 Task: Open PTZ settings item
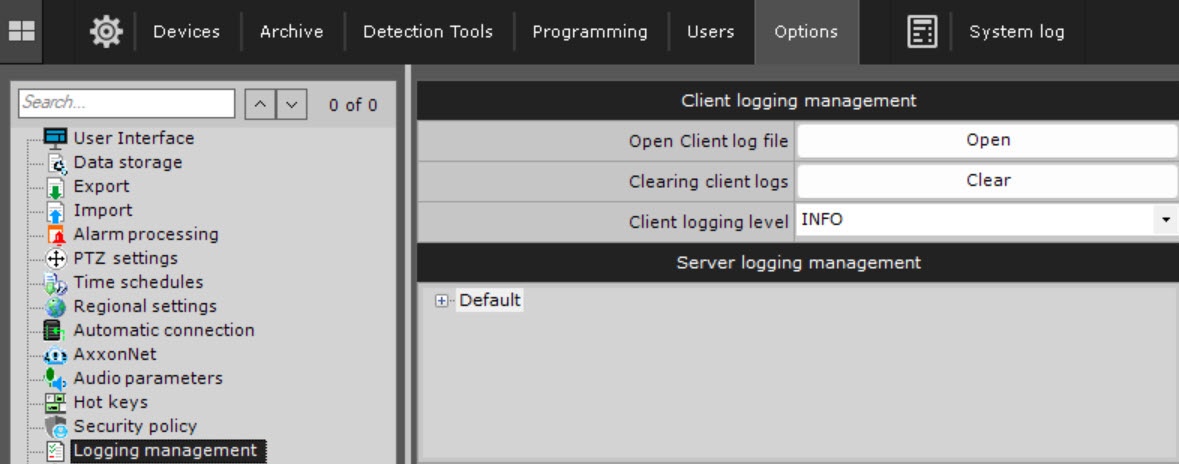[x=125, y=259]
